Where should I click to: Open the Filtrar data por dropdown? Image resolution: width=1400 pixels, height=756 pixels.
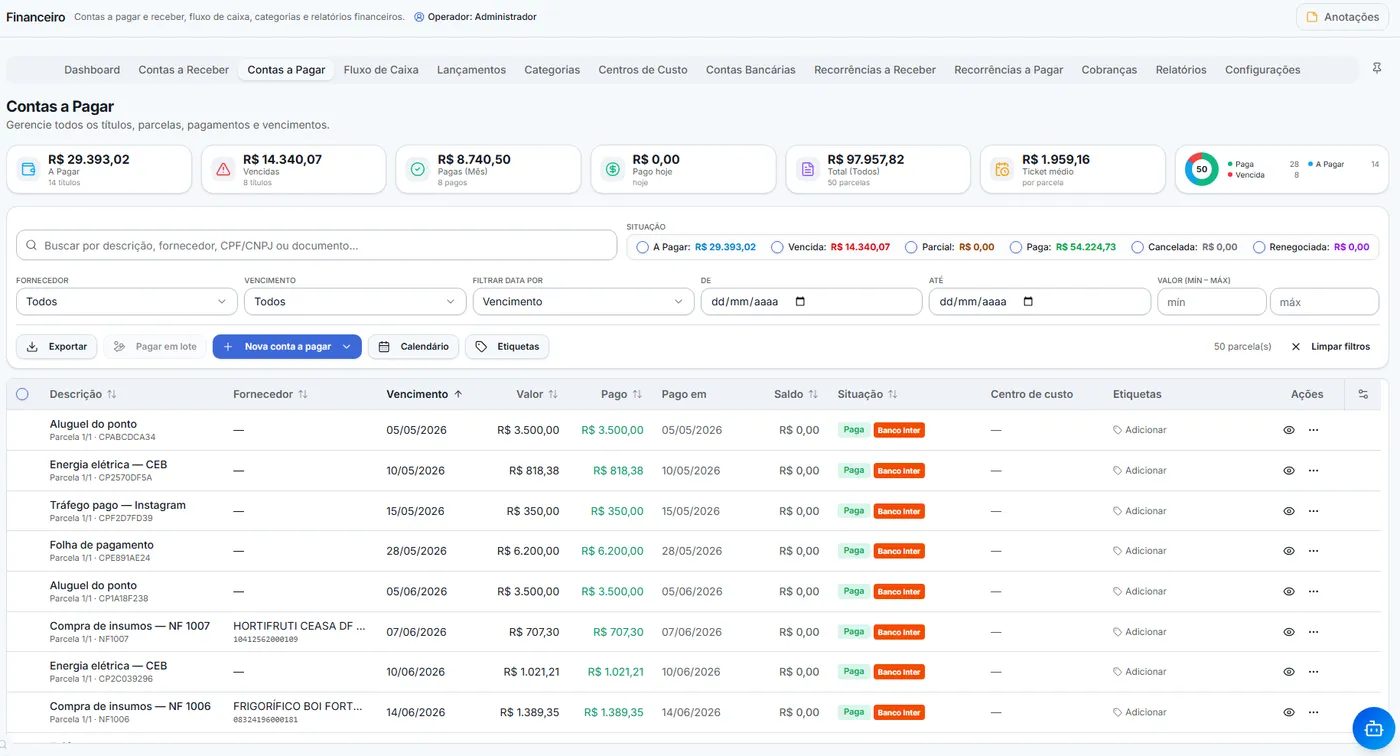pyautogui.click(x=583, y=301)
